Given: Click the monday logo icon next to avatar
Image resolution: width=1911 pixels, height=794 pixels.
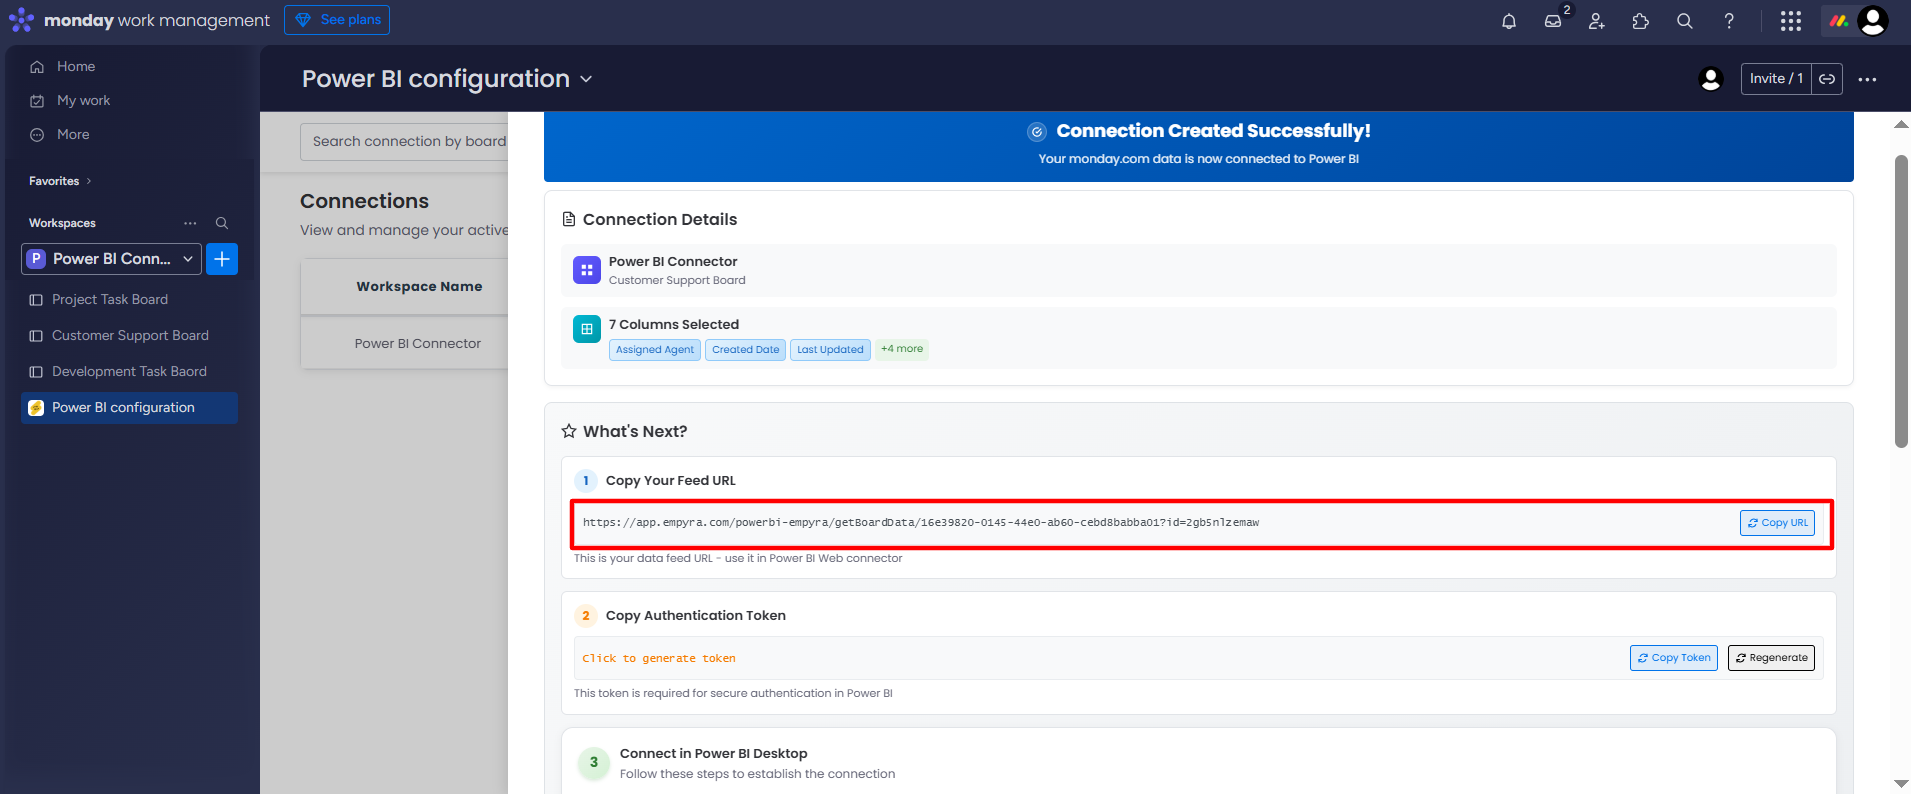Looking at the screenshot, I should click(1838, 21).
